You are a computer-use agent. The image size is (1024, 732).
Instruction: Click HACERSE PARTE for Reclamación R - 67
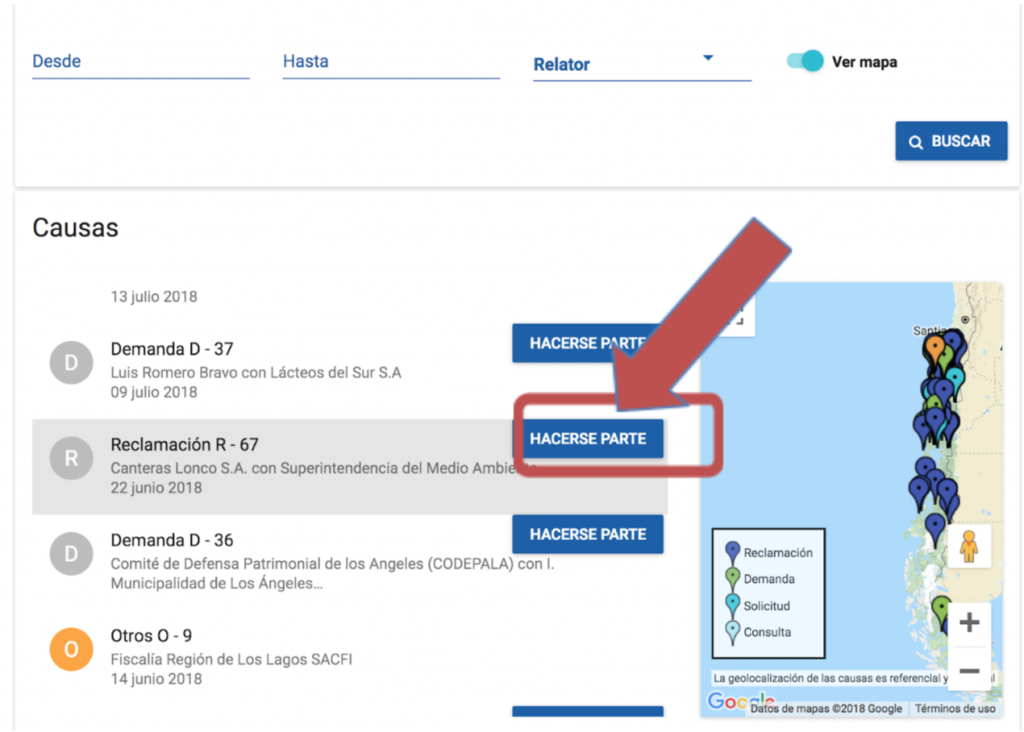click(x=587, y=439)
